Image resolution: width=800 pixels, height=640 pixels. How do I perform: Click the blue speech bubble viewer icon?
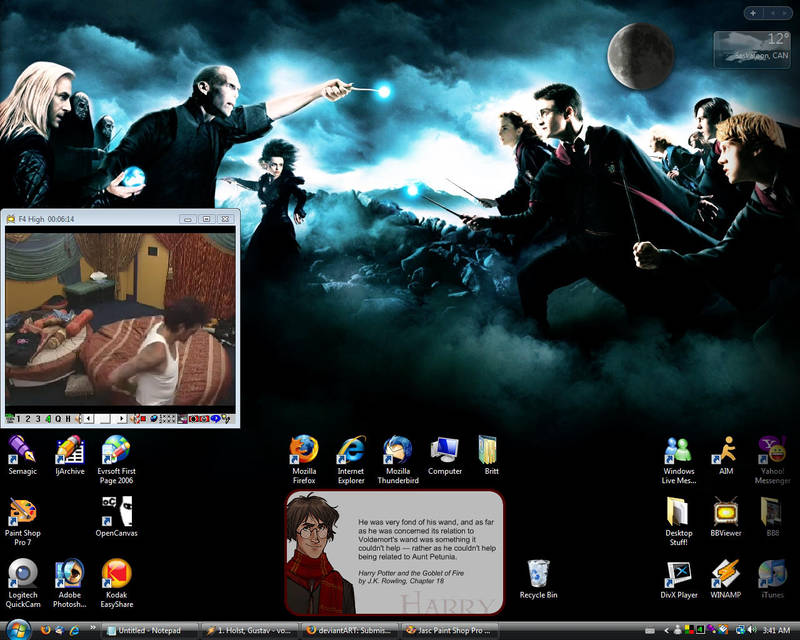coord(216,419)
